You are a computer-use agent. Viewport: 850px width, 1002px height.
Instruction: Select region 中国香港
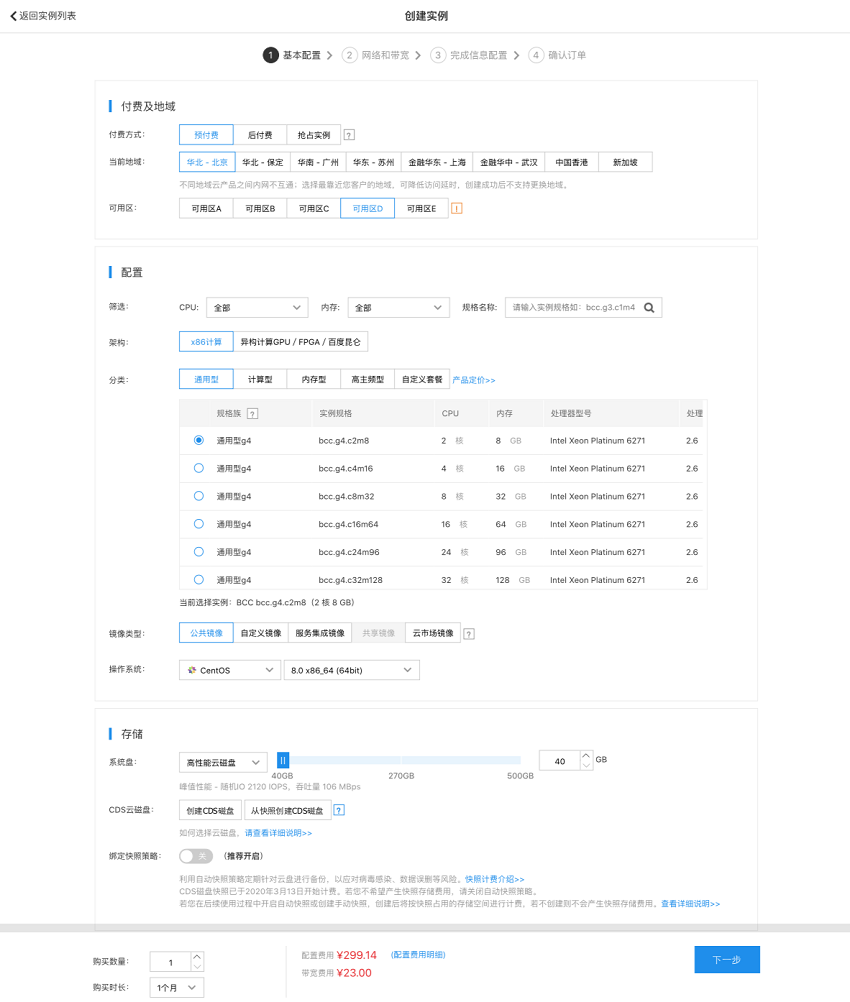pyautogui.click(x=571, y=162)
